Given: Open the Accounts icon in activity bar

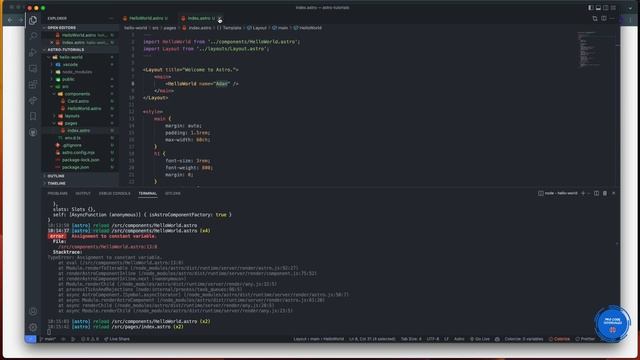Looking at the screenshot, I should click(33, 311).
